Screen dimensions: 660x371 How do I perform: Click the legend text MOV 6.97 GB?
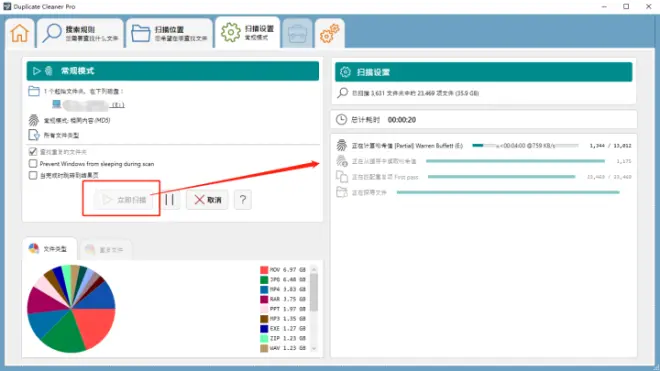288,270
